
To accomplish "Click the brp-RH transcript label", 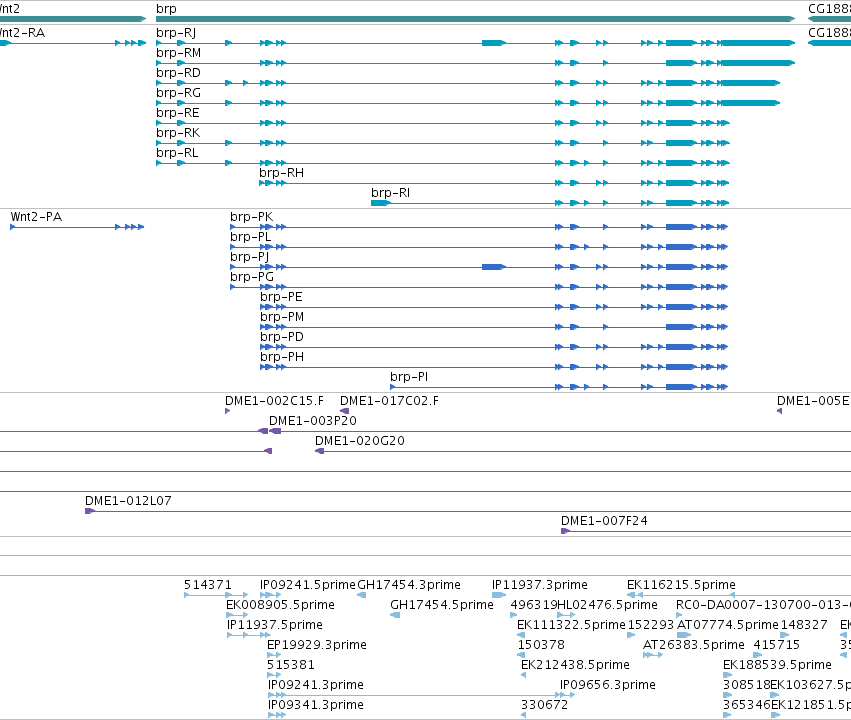I will coord(281,173).
